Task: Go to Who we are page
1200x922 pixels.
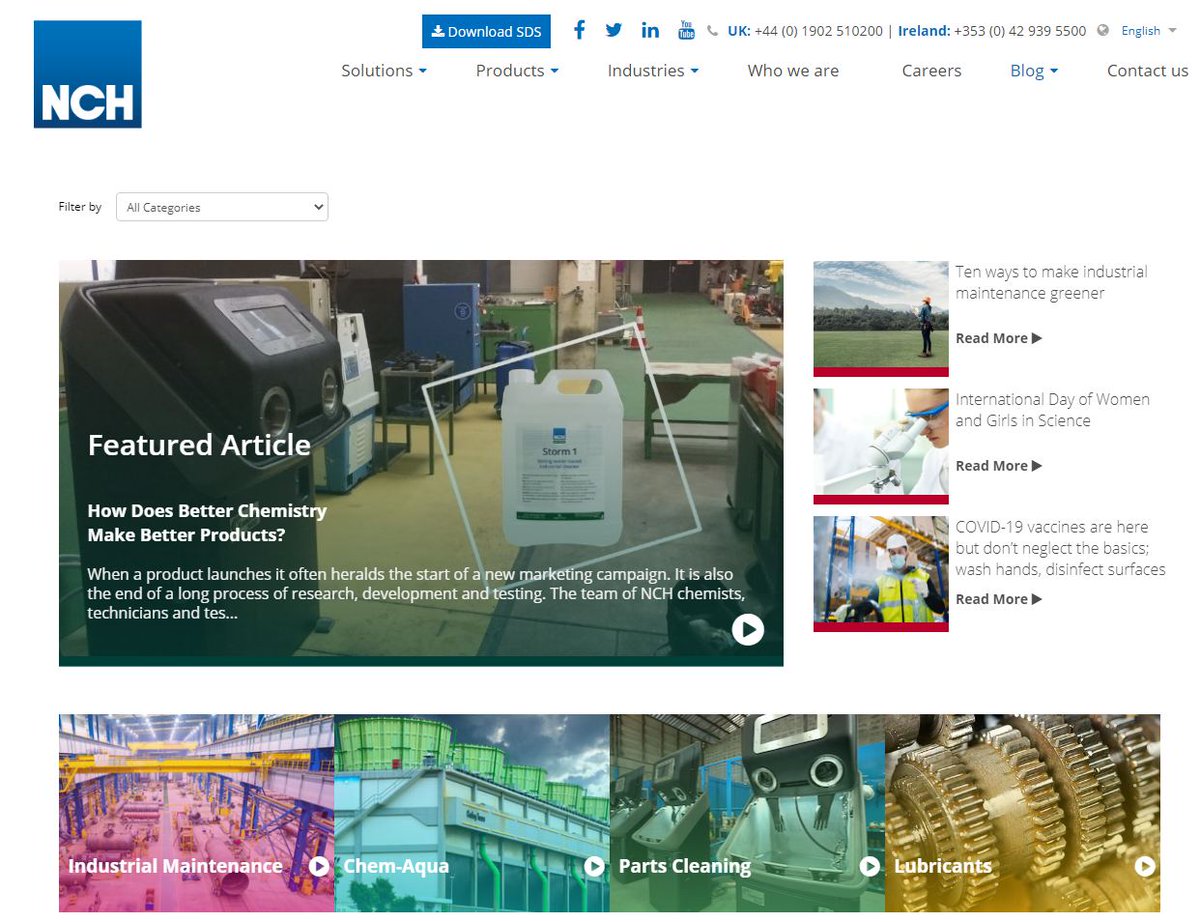Action: click(793, 70)
